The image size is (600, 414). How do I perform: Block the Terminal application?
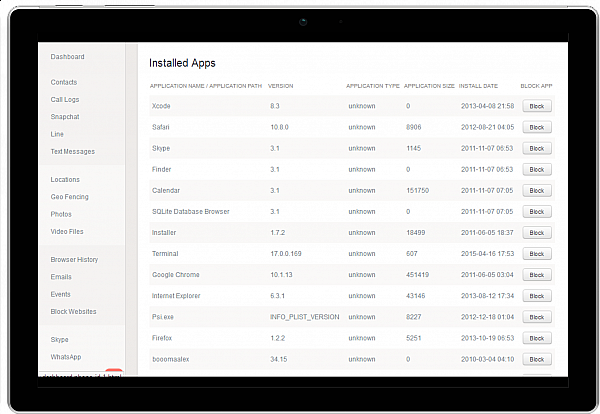(536, 254)
